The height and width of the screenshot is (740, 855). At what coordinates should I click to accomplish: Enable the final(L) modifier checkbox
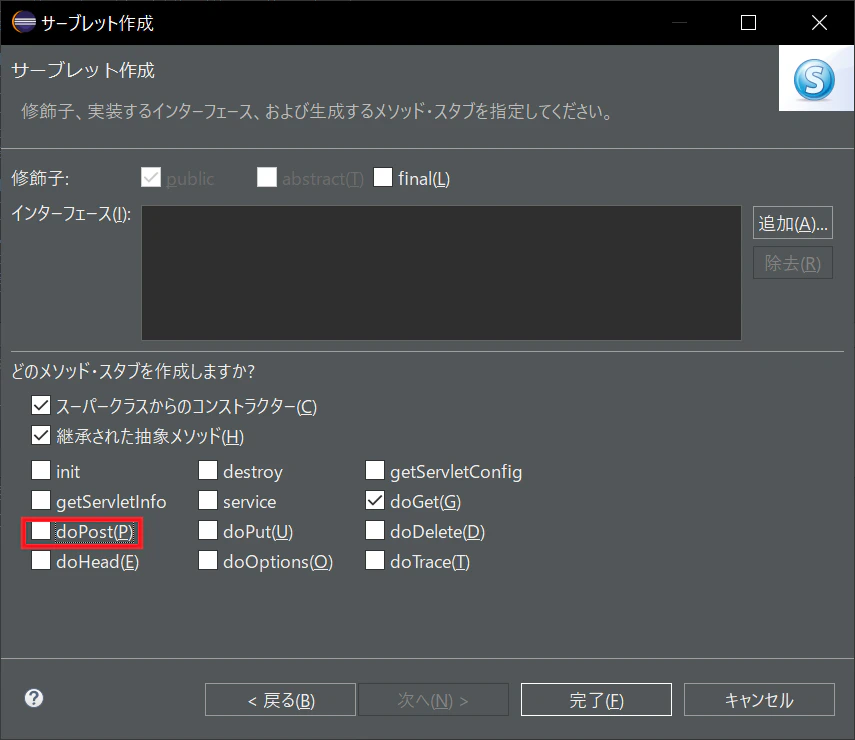point(383,177)
